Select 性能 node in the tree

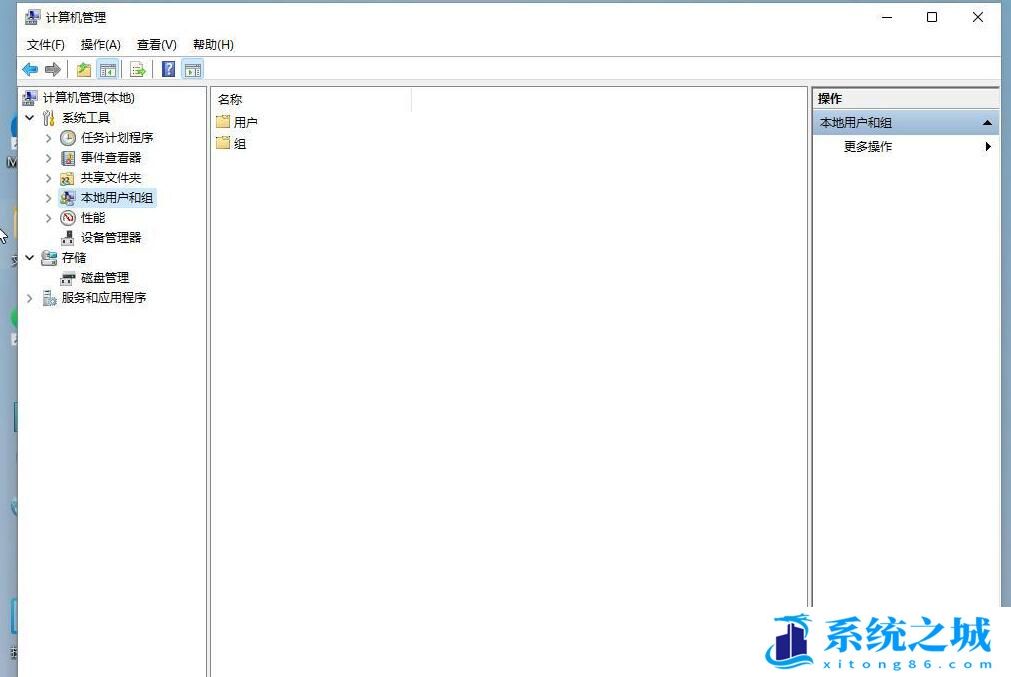click(x=93, y=218)
